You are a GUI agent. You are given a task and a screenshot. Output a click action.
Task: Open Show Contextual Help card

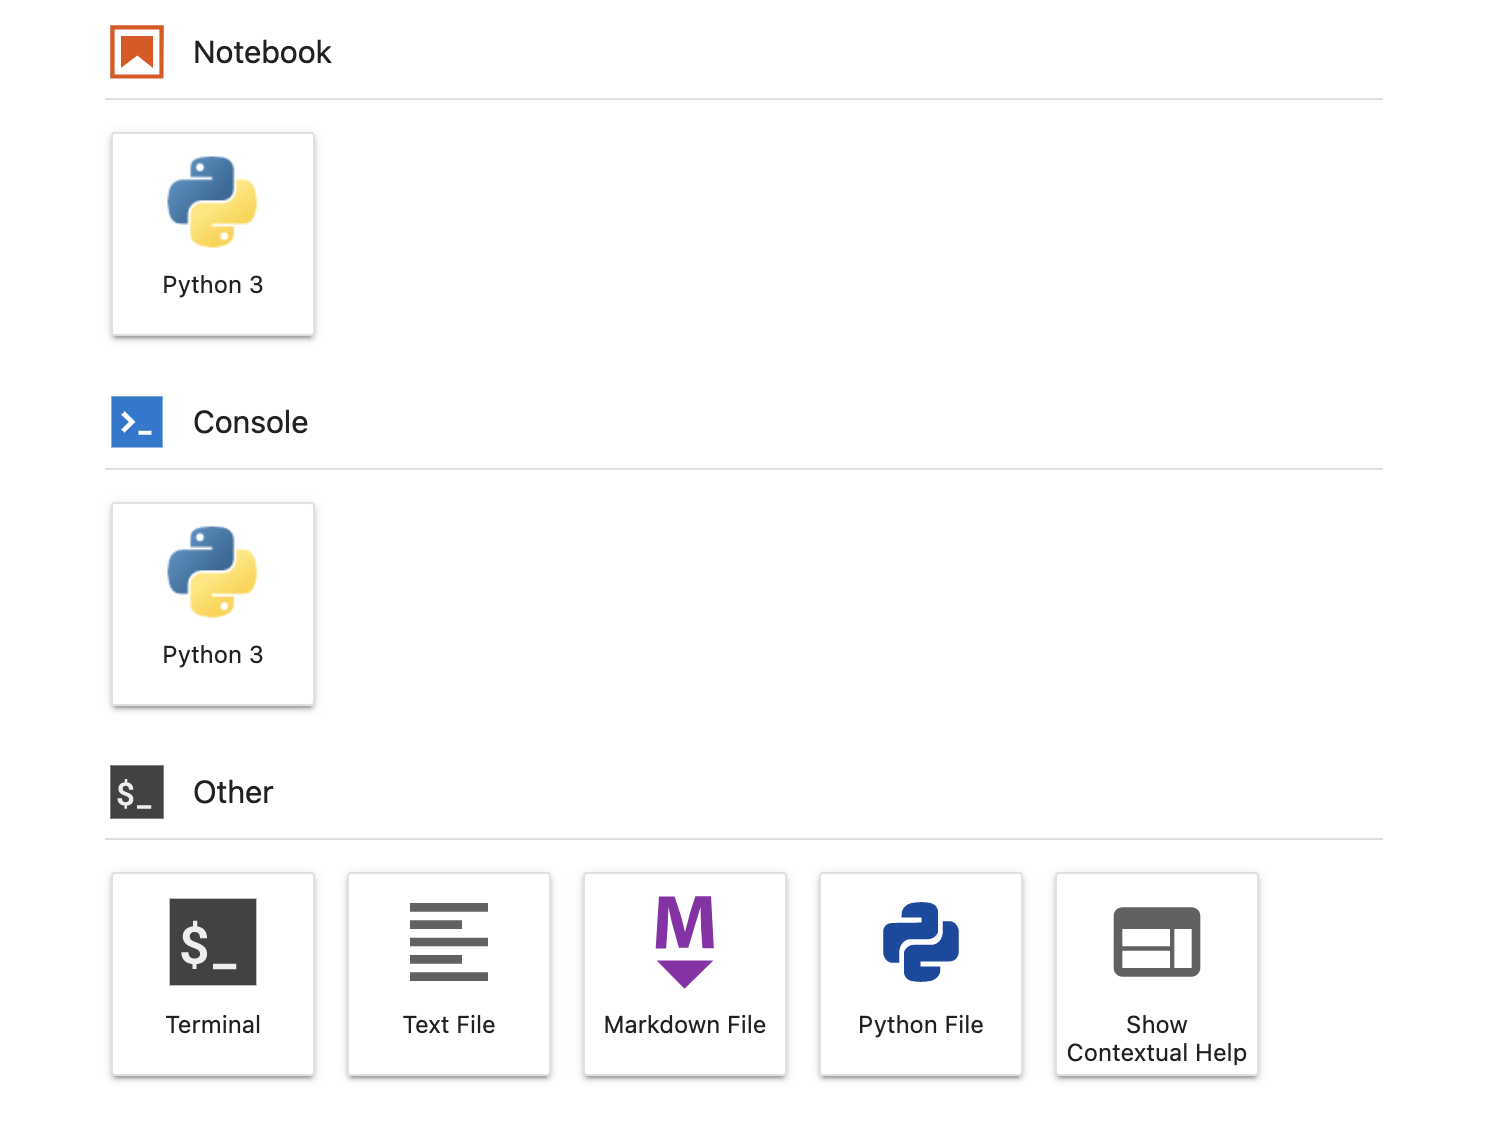point(1157,974)
